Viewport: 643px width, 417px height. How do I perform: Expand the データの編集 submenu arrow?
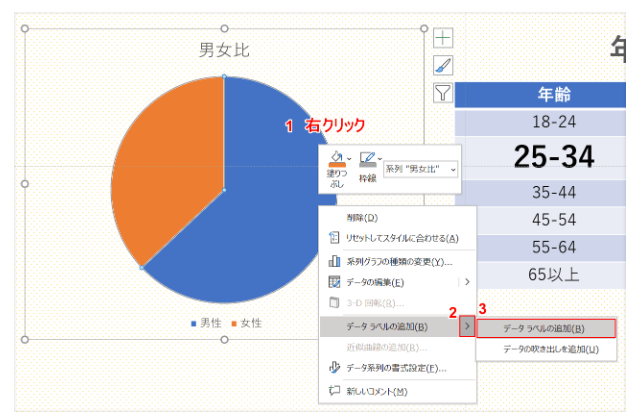pos(466,282)
